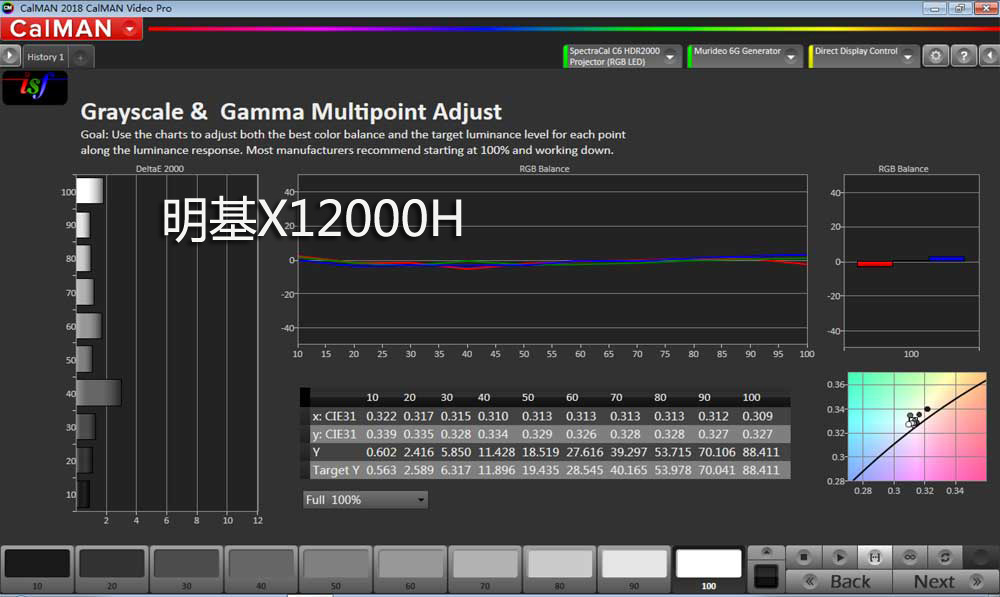Open settings with the gear icon
Image resolution: width=1000 pixels, height=597 pixels.
935,56
